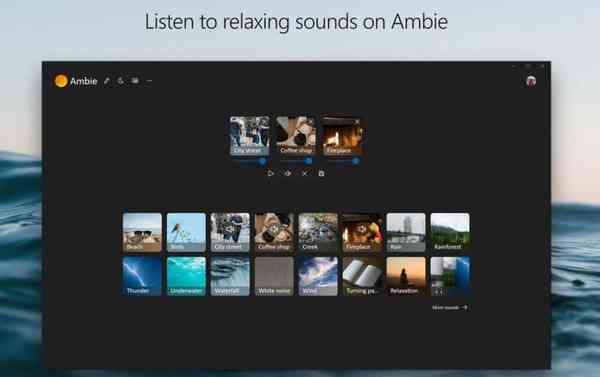
Task: Open the collage mix tile after Relaxation
Action: [x=450, y=276]
